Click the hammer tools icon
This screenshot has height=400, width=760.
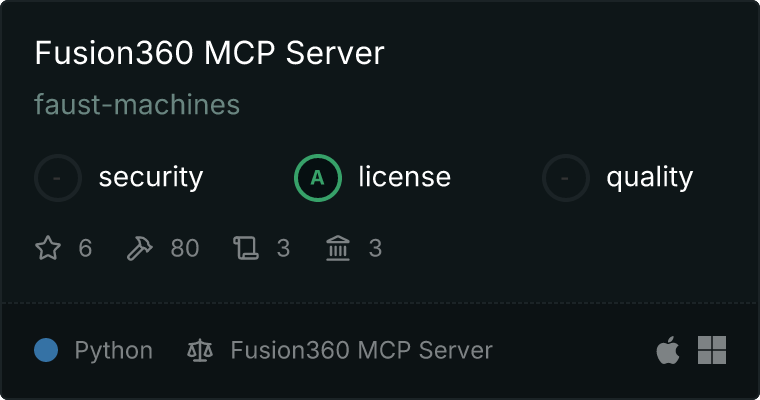pos(140,248)
